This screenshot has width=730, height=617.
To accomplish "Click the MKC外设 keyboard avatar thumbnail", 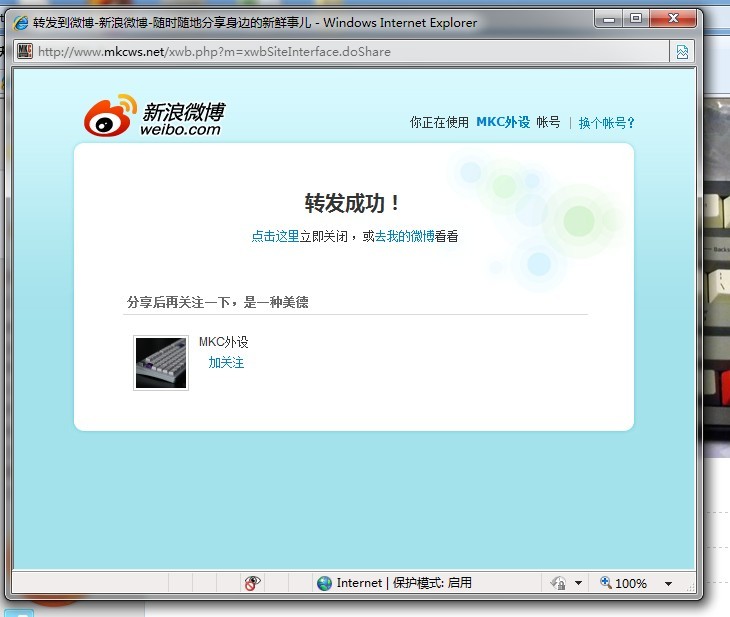I will [x=161, y=363].
